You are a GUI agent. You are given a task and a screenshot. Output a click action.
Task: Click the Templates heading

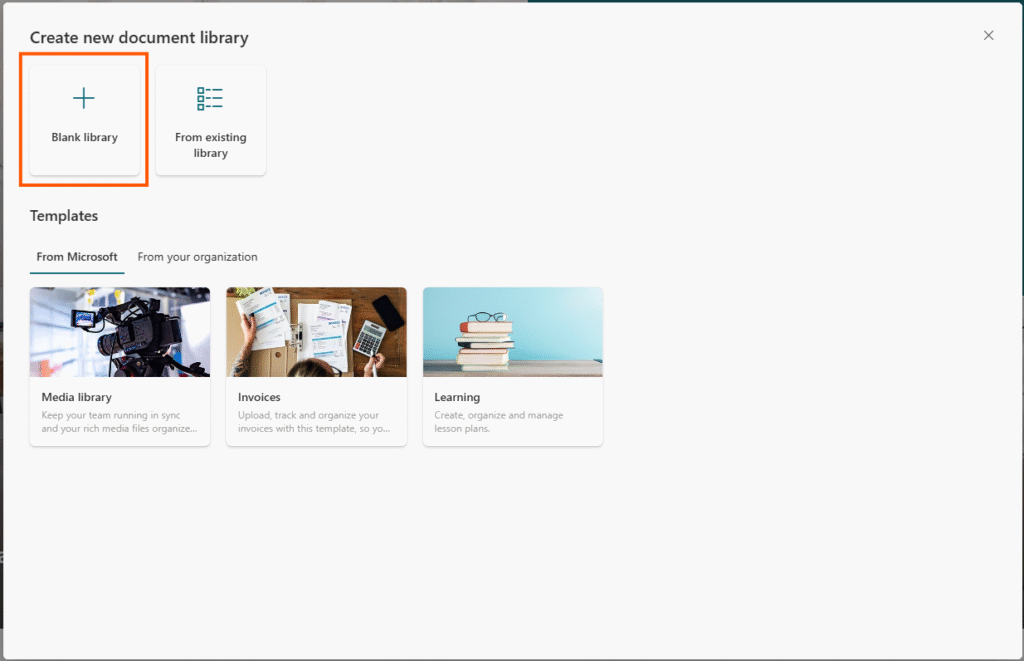tap(64, 216)
